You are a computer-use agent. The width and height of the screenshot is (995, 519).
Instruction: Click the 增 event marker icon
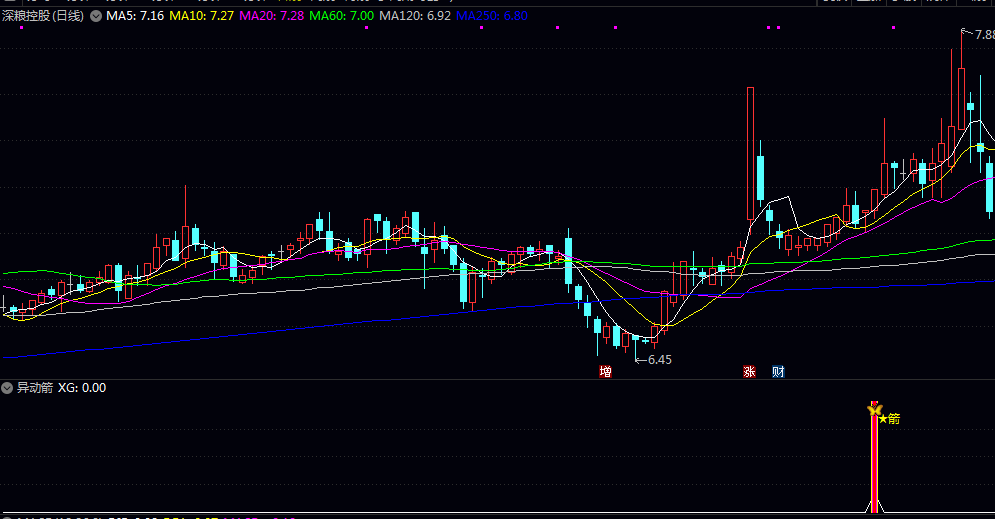click(605, 372)
